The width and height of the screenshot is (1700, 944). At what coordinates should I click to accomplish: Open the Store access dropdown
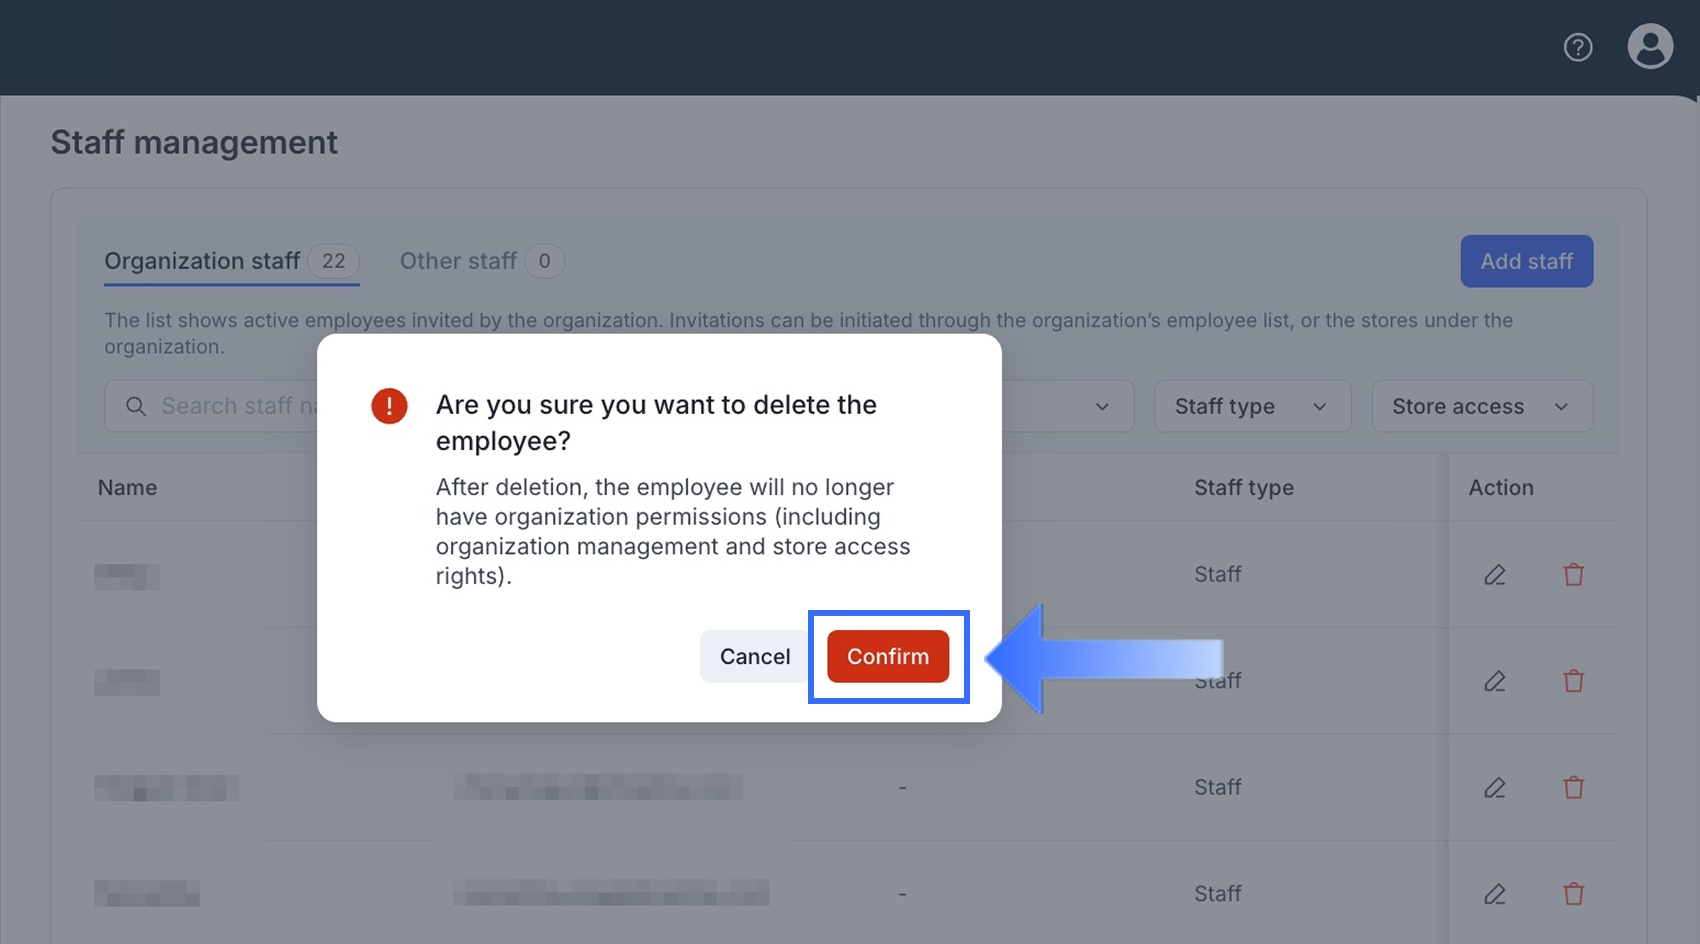(x=1481, y=406)
